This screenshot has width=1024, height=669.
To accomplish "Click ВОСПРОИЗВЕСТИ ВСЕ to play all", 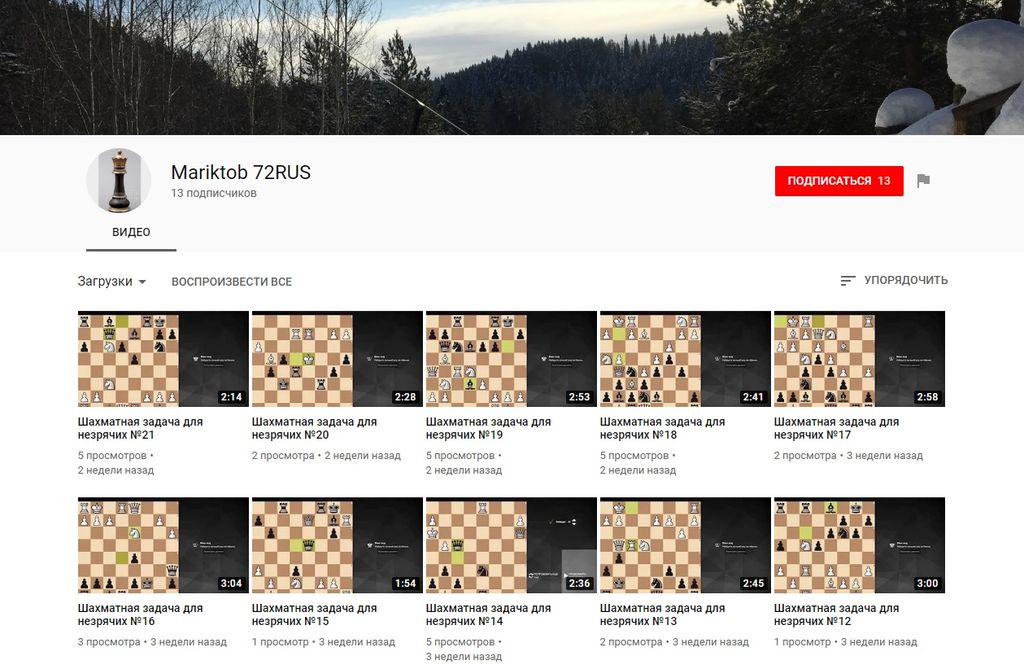I will point(231,282).
